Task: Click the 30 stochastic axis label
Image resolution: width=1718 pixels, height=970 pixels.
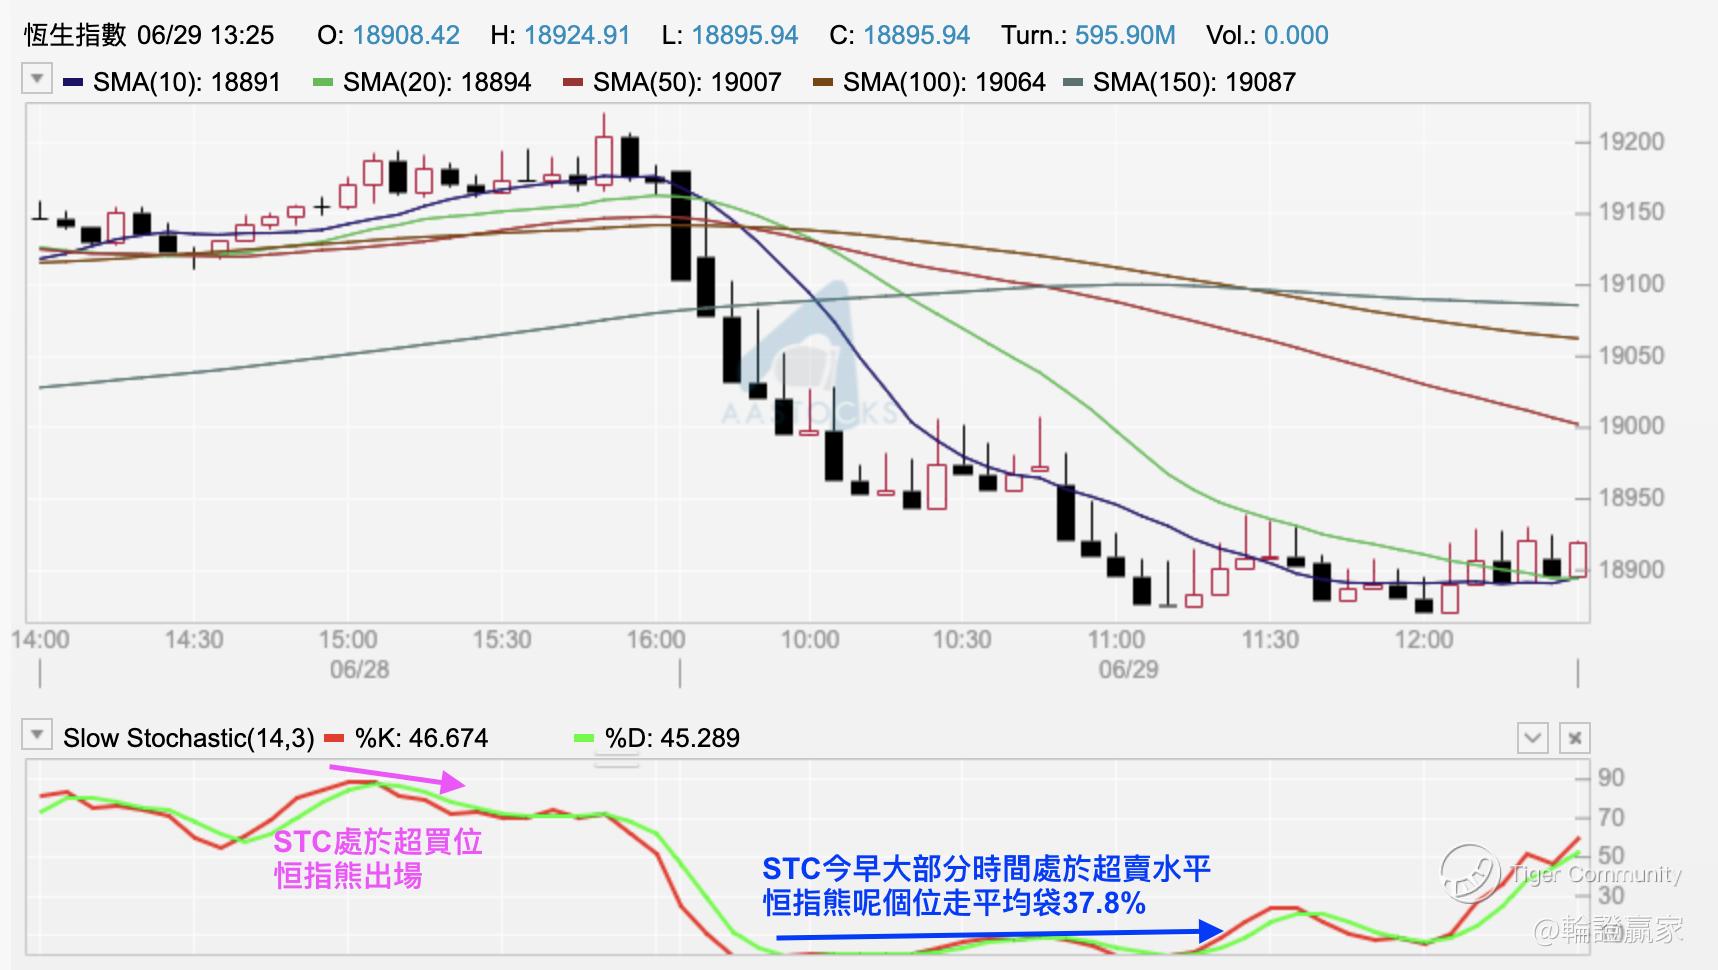Action: click(x=1611, y=896)
